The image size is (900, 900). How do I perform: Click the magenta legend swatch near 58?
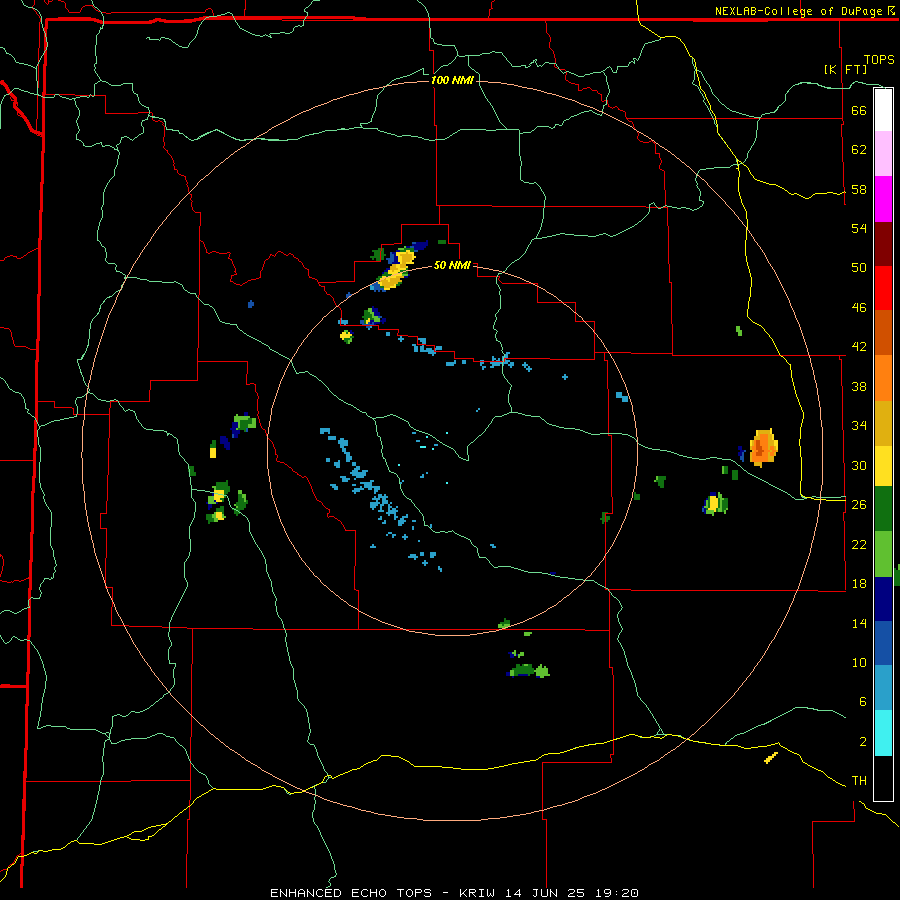click(883, 199)
